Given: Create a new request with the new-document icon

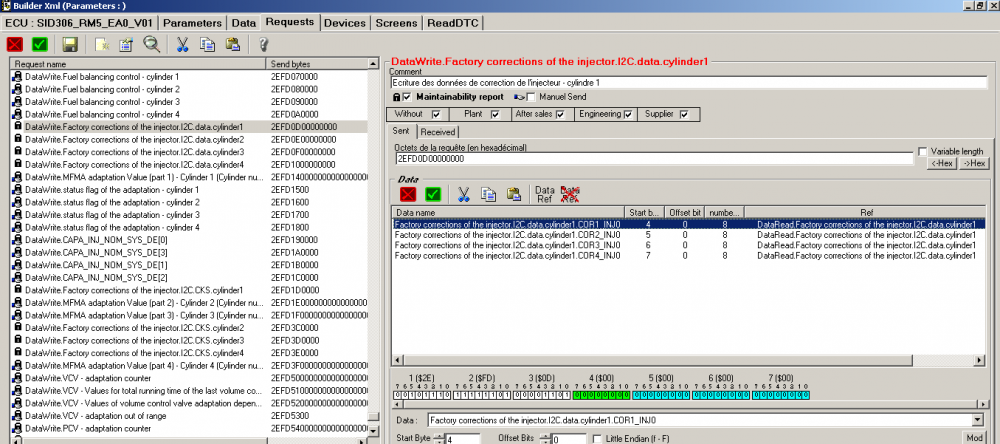Looking at the screenshot, I should tap(102, 44).
